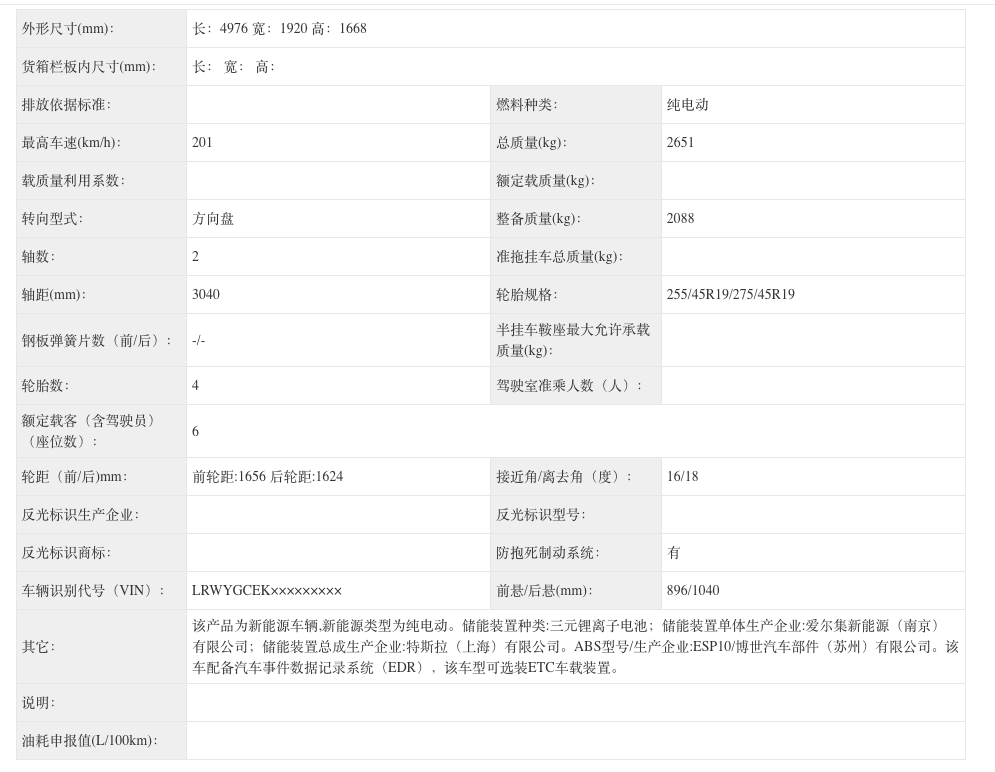Click the 说明 label
This screenshot has height=772, width=995.
point(38,703)
